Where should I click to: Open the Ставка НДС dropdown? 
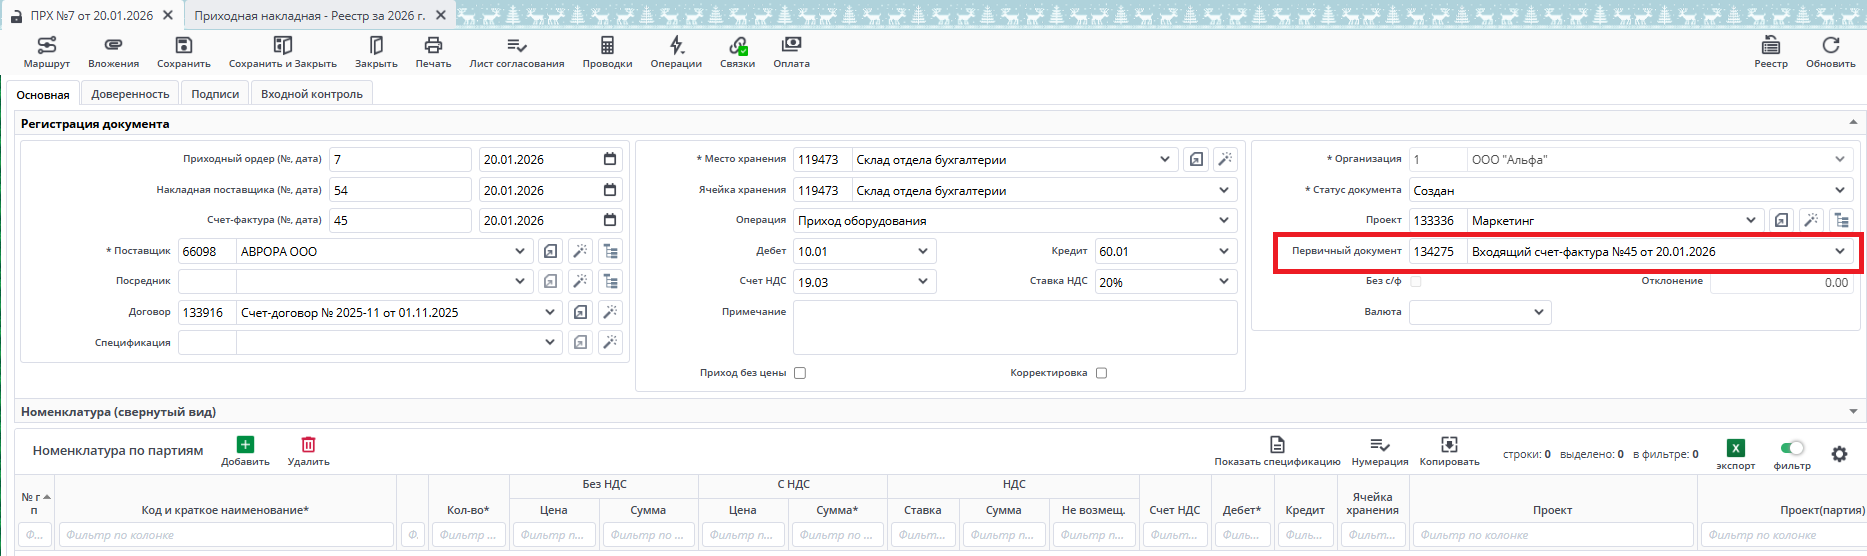[x=1223, y=282]
